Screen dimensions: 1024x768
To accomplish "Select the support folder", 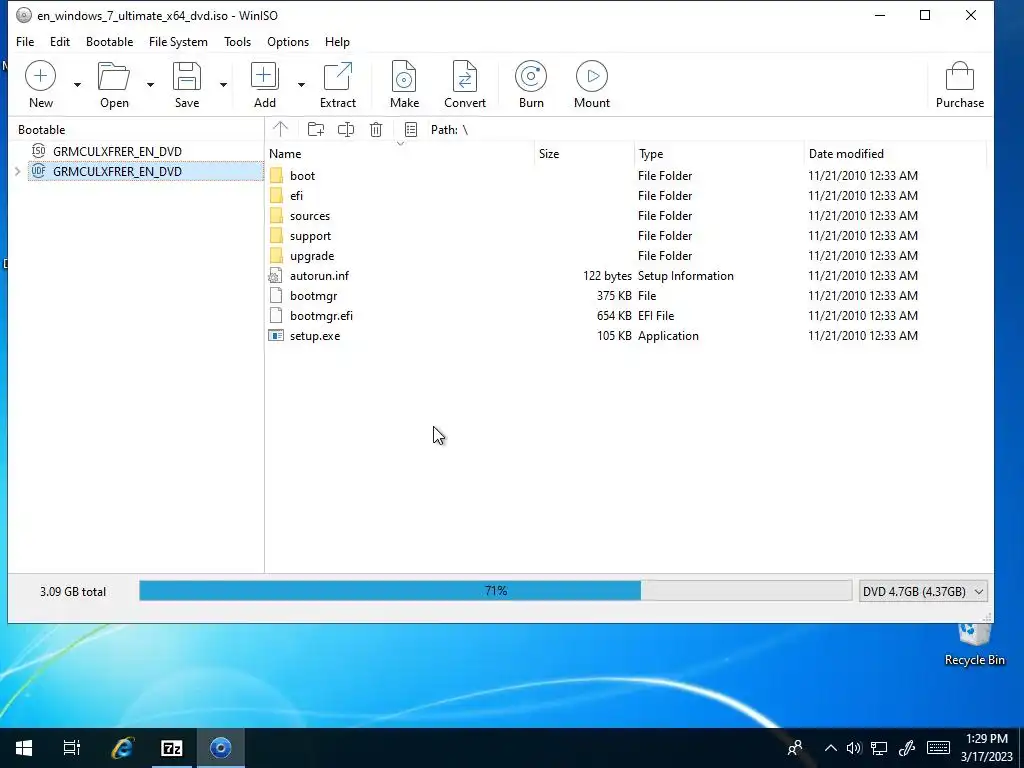I will point(310,236).
